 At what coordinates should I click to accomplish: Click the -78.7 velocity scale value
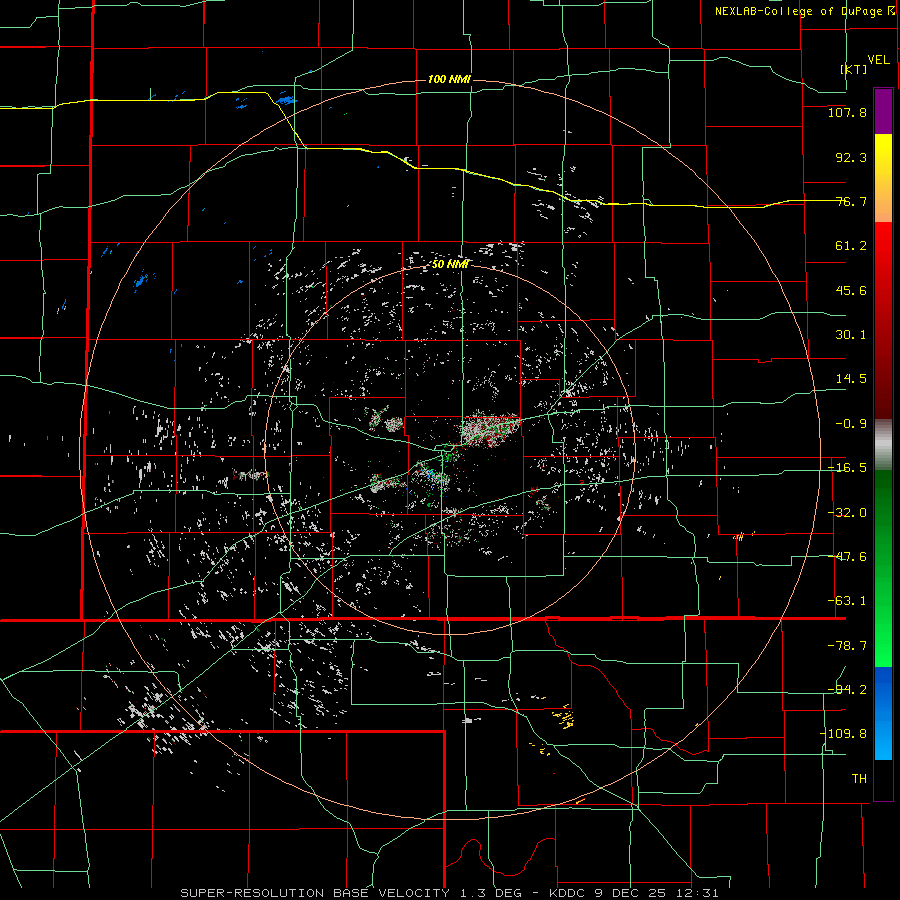847,646
